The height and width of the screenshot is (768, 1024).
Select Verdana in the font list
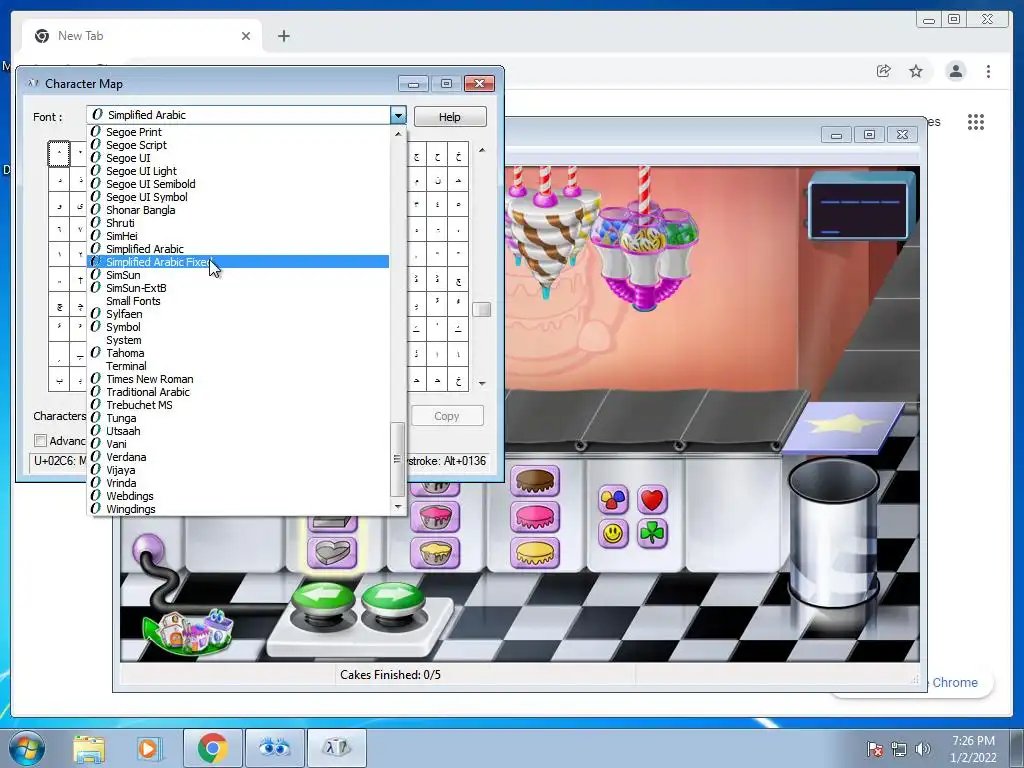pos(238,457)
